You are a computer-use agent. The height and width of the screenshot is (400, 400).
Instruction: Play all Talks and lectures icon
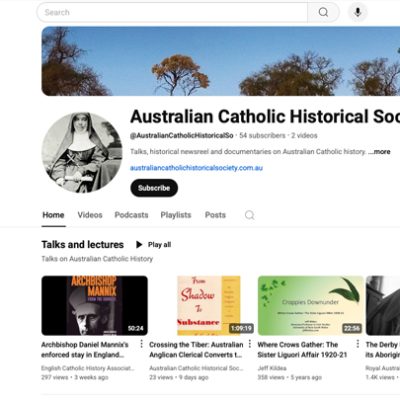139,245
